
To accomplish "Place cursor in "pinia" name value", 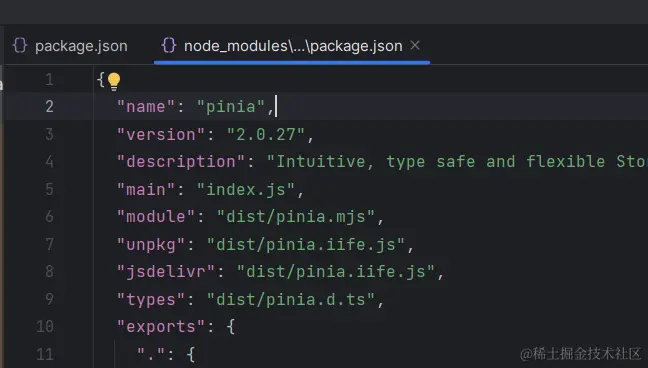I will click(x=231, y=107).
